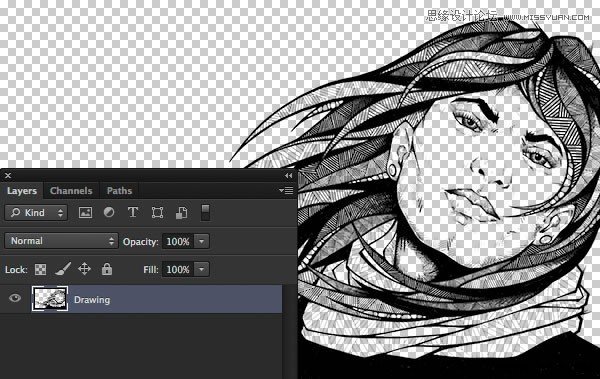Open the Kind filter type dropdown

[x=36, y=213]
